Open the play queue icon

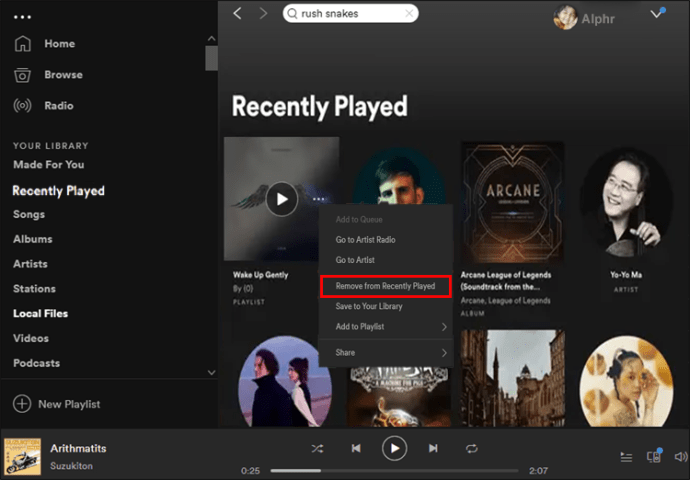pos(626,458)
